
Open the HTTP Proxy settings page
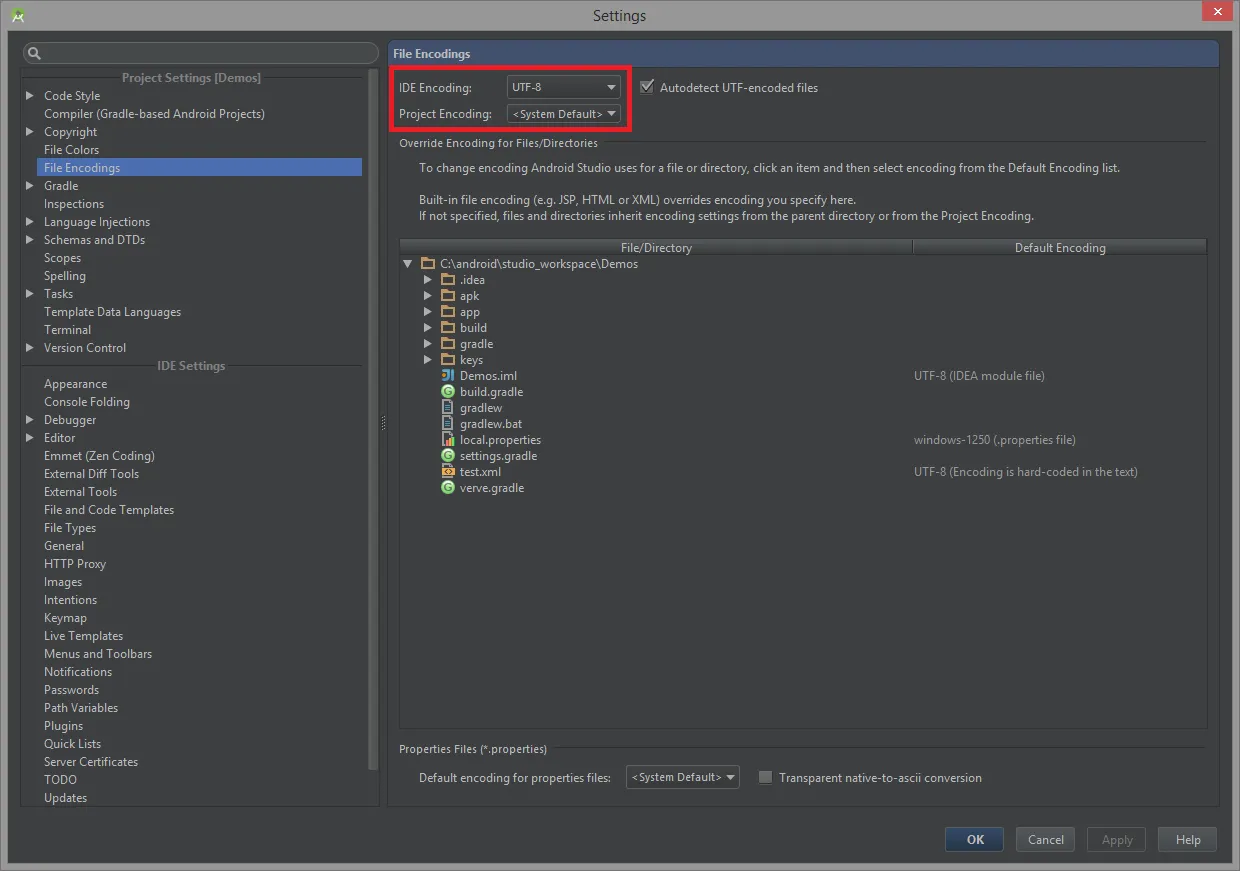[75, 564]
